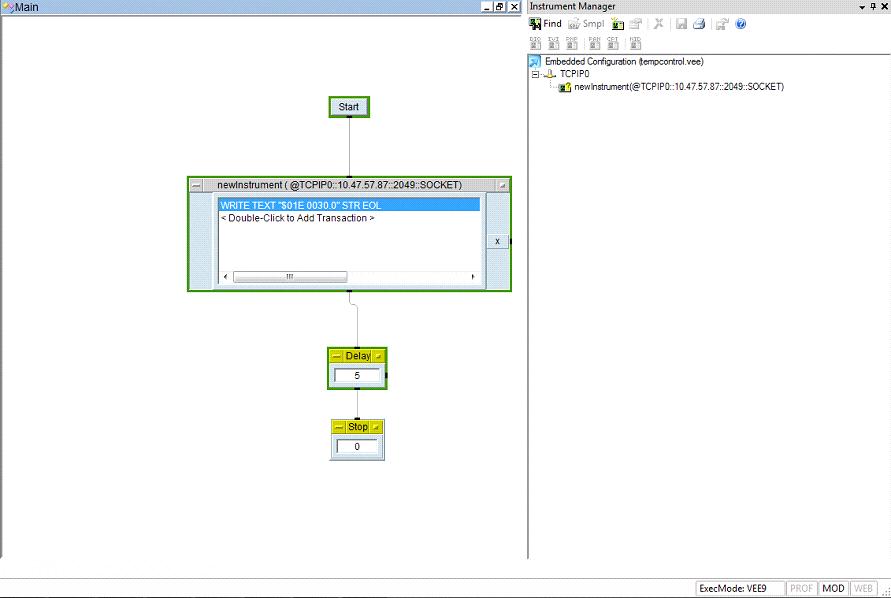Viewport: 891px width, 598px height.
Task: Minimize the newInstrument object to icon
Action: (x=196, y=185)
